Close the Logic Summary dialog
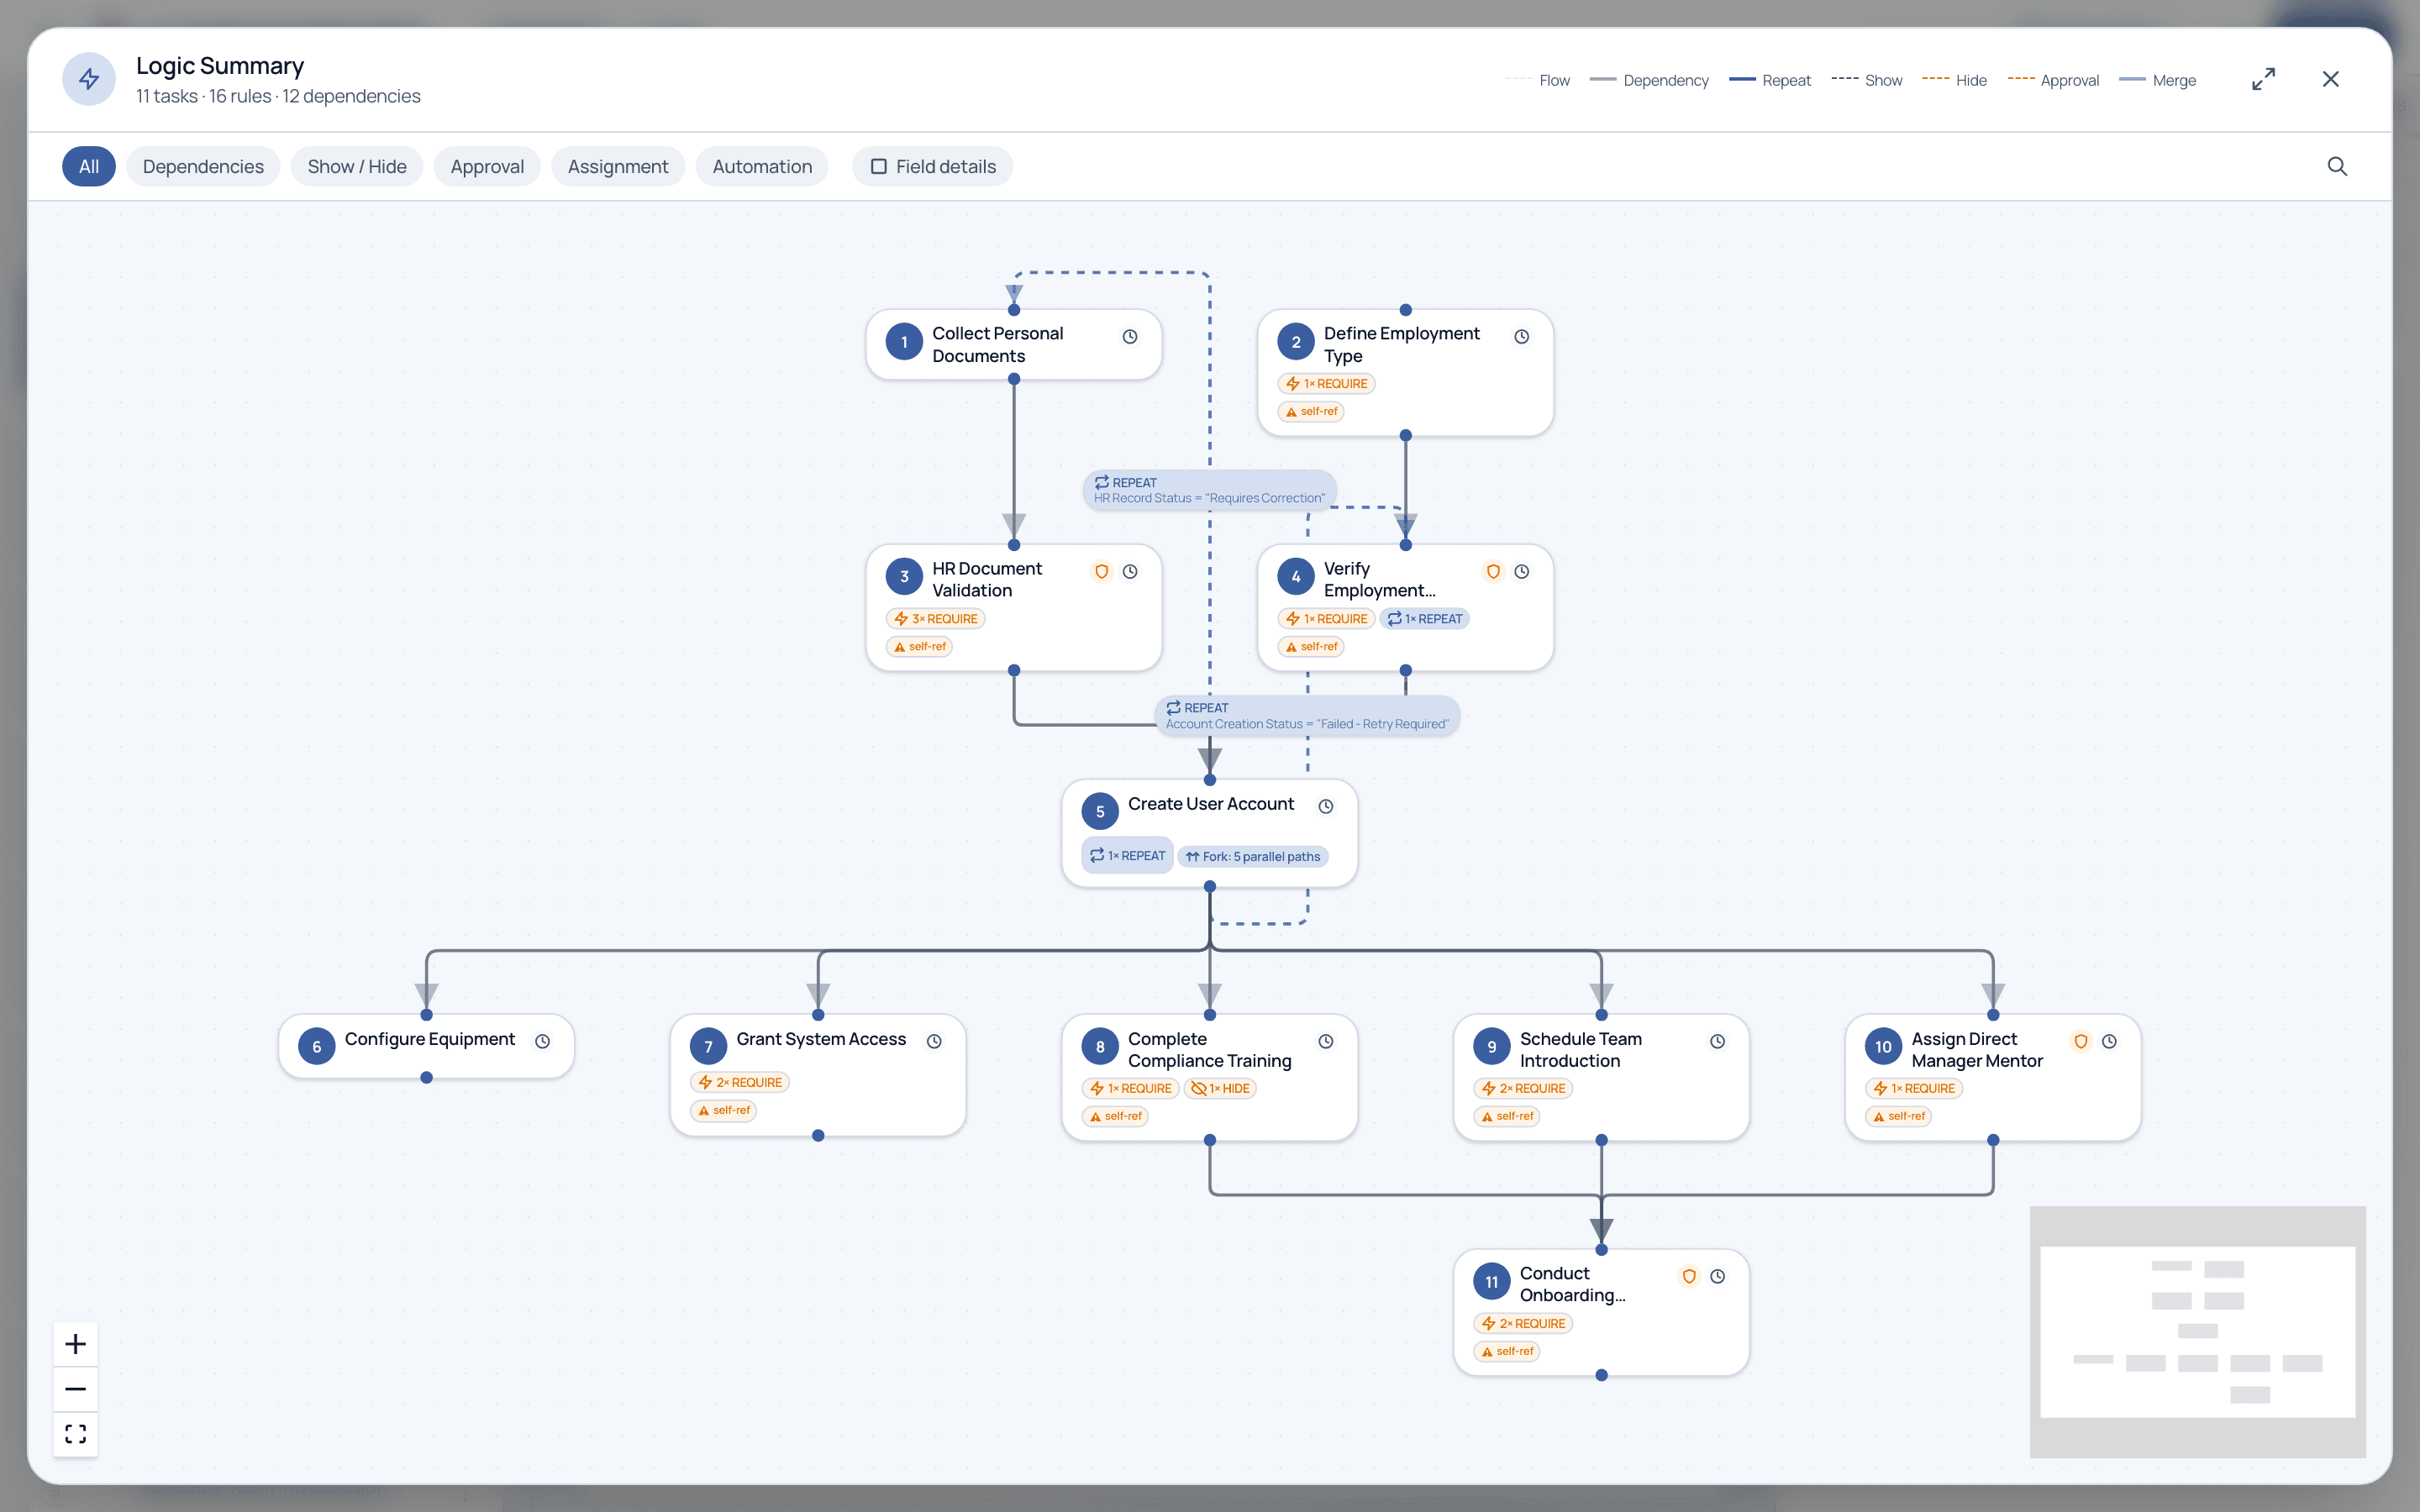This screenshot has height=1512, width=2420. tap(2330, 79)
